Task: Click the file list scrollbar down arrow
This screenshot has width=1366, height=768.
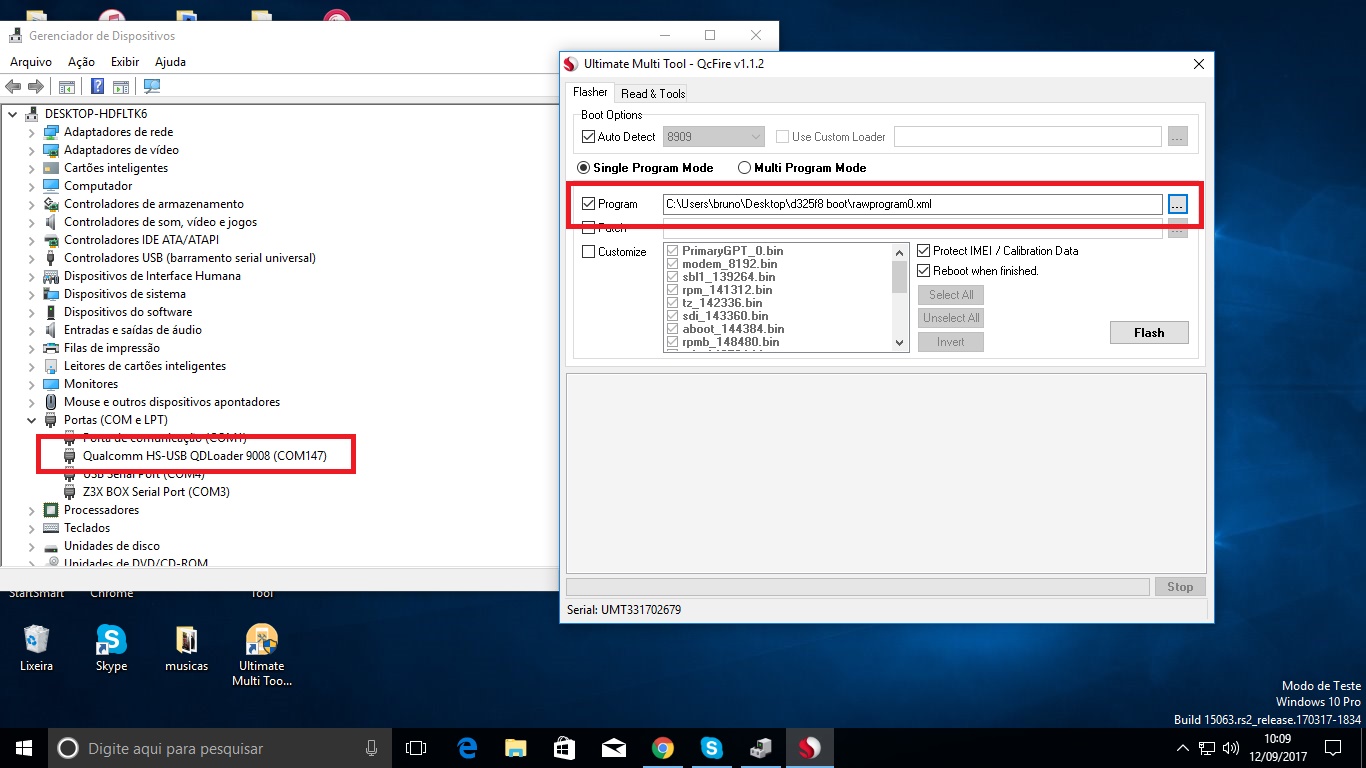Action: tap(900, 343)
